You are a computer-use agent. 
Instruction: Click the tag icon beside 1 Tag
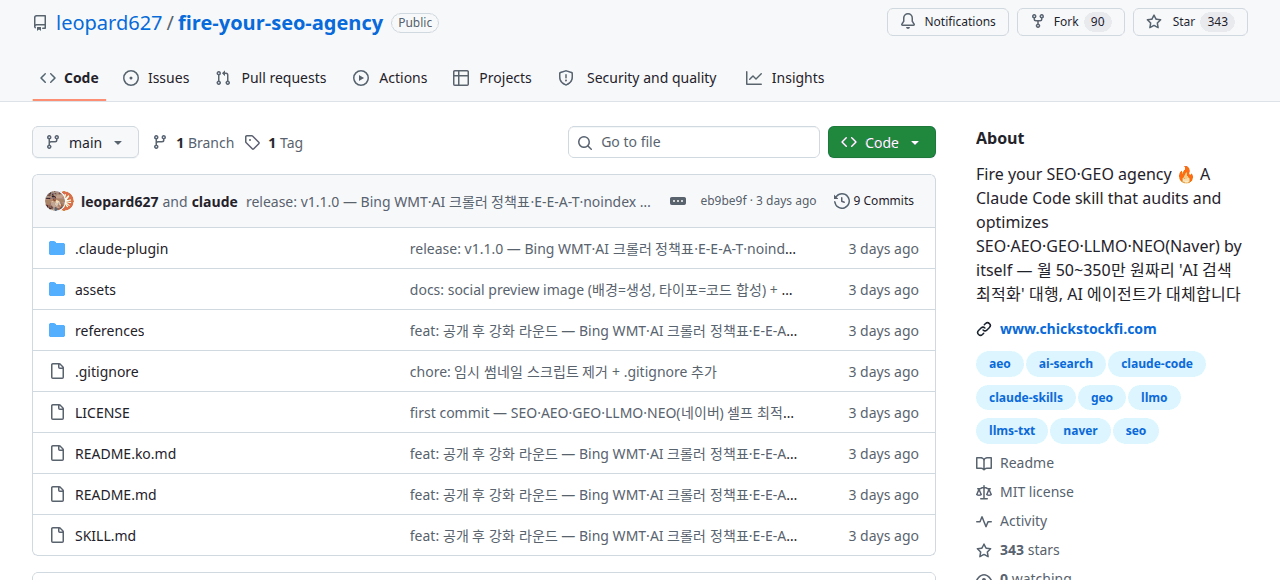click(252, 143)
